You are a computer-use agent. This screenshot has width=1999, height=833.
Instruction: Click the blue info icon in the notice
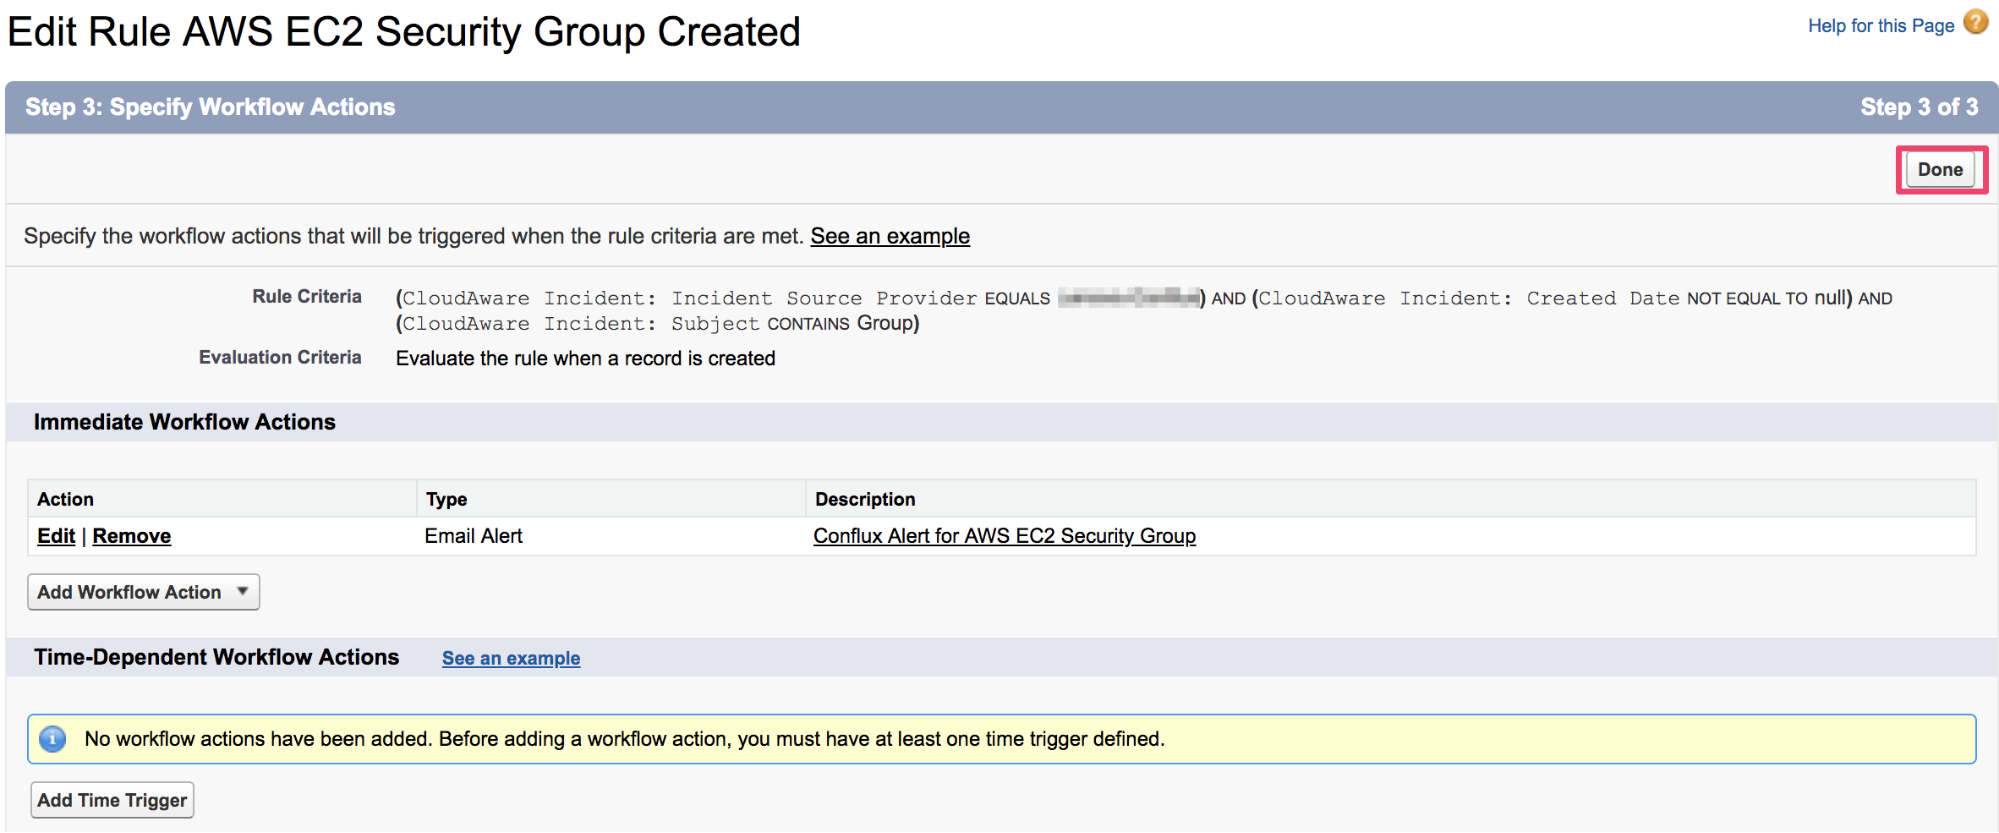coord(52,739)
